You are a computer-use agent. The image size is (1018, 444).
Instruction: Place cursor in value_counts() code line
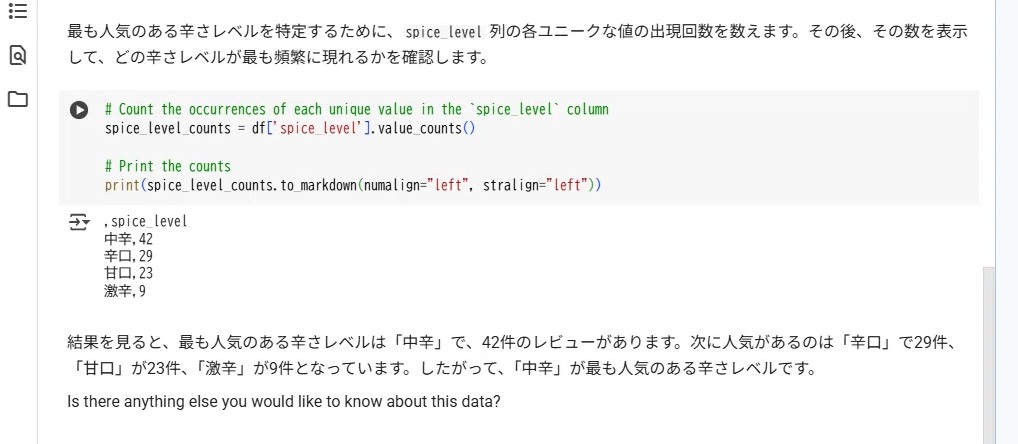pyautogui.click(x=290, y=129)
